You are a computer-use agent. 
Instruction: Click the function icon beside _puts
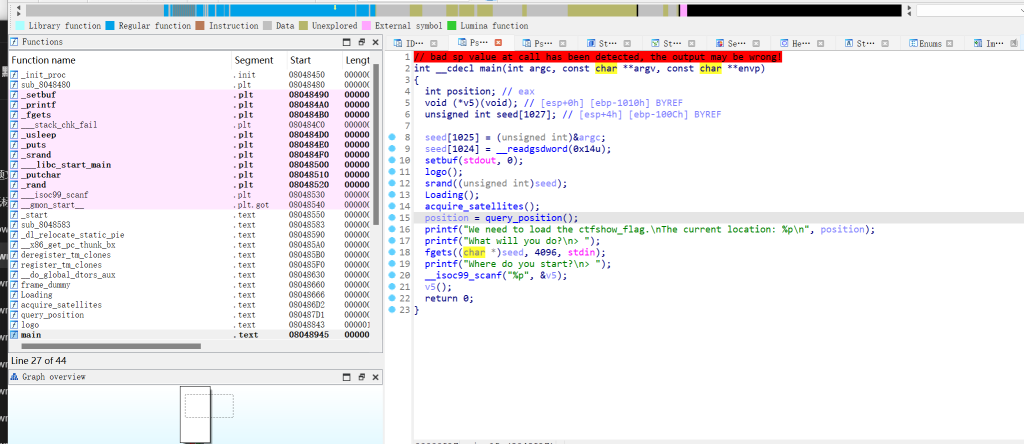click(14, 145)
